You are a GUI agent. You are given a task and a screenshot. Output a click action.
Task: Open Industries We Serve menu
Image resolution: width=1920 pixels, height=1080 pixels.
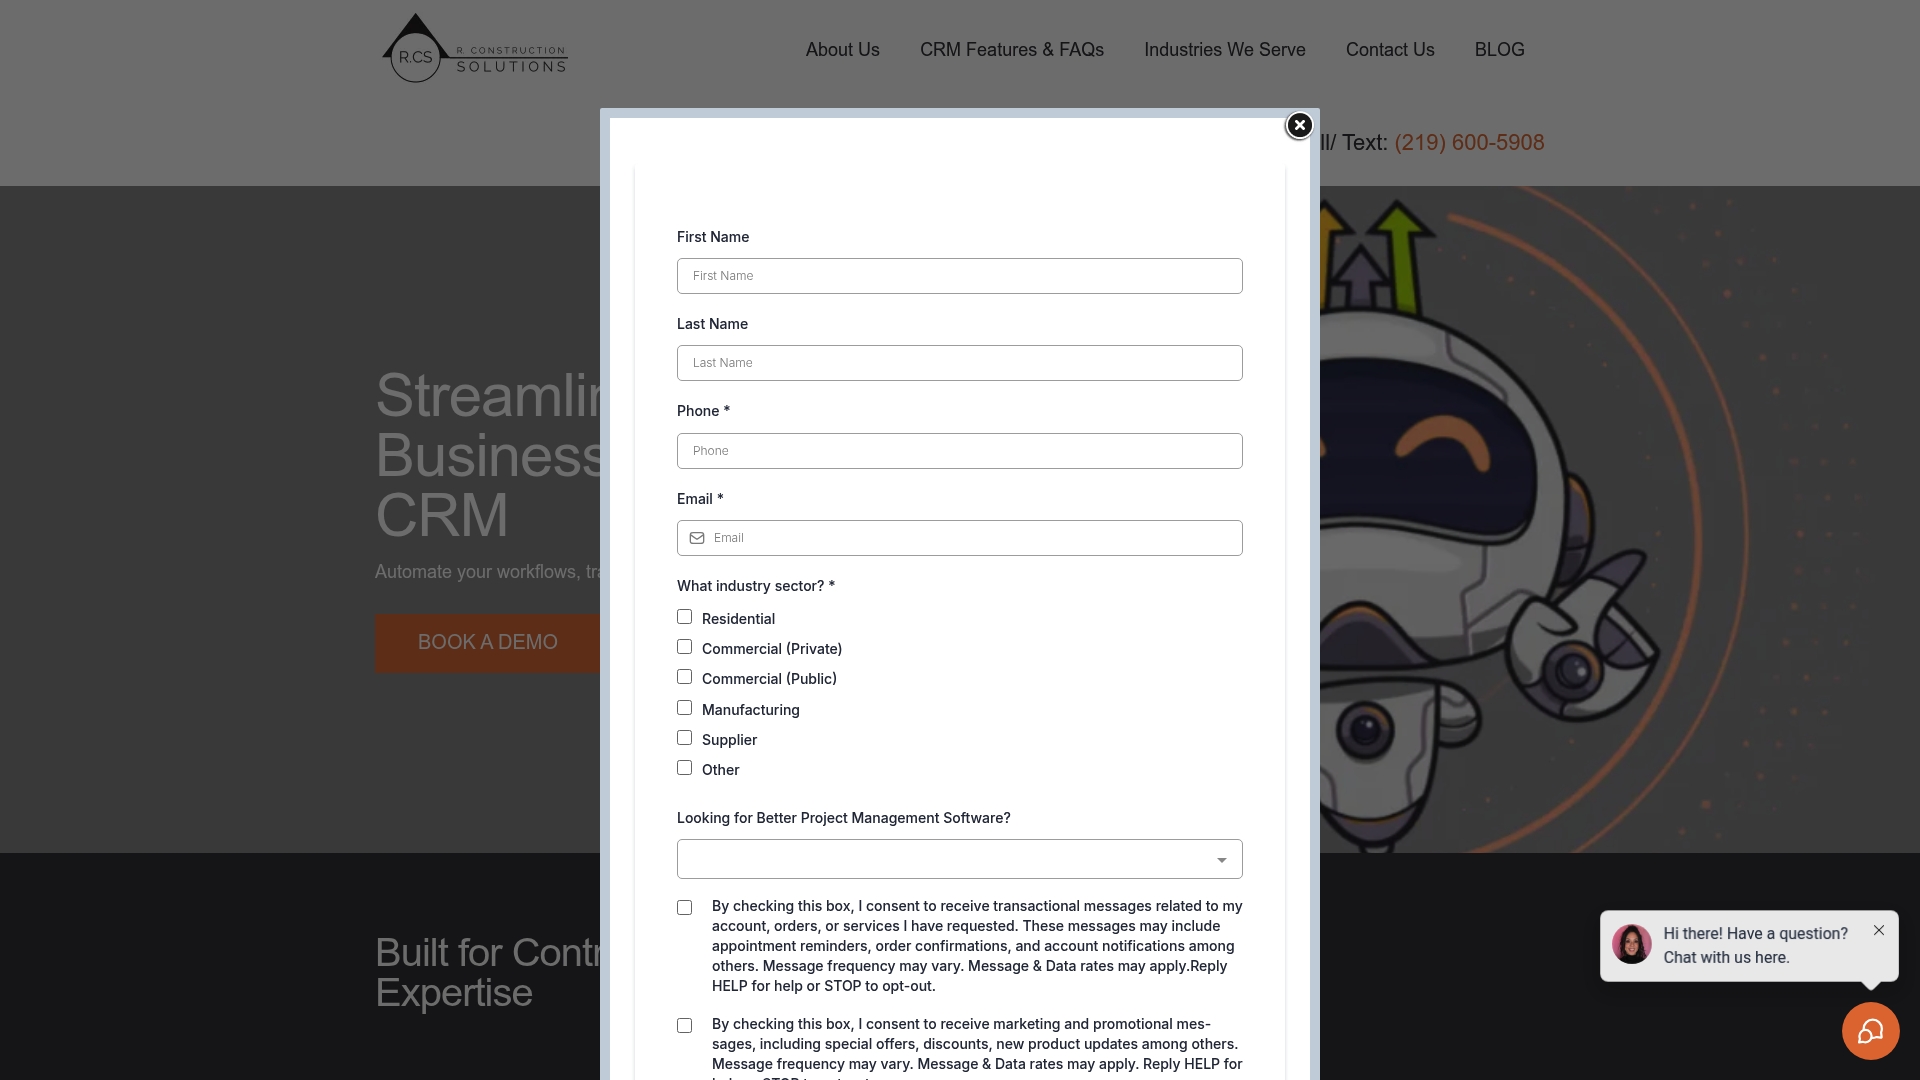[x=1224, y=50]
